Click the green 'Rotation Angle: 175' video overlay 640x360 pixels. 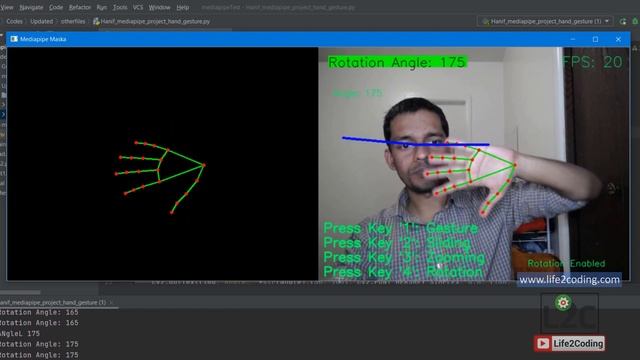tap(397, 62)
